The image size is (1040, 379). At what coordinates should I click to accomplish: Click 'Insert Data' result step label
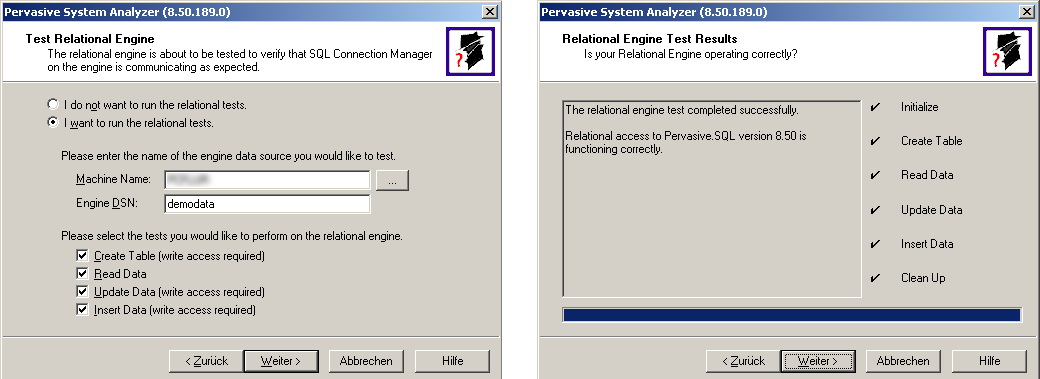pyautogui.click(x=927, y=244)
